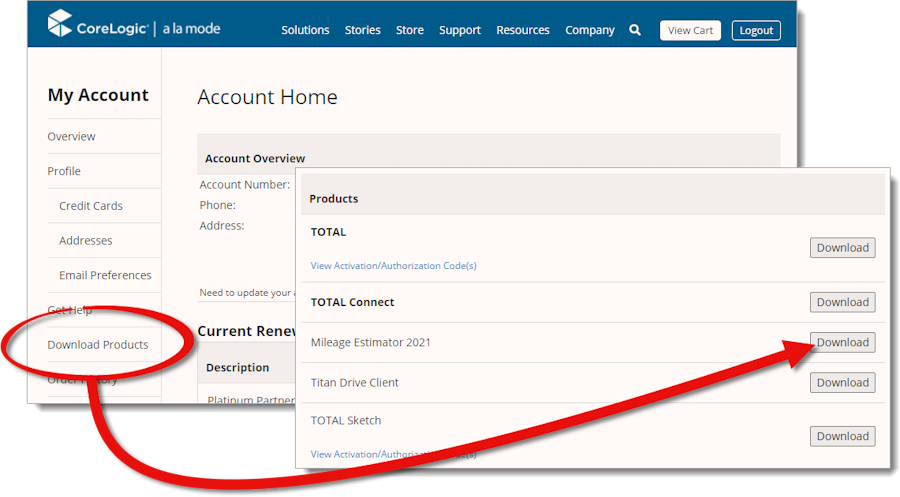Select Overview in My Account sidebar
The image size is (900, 497).
71,137
